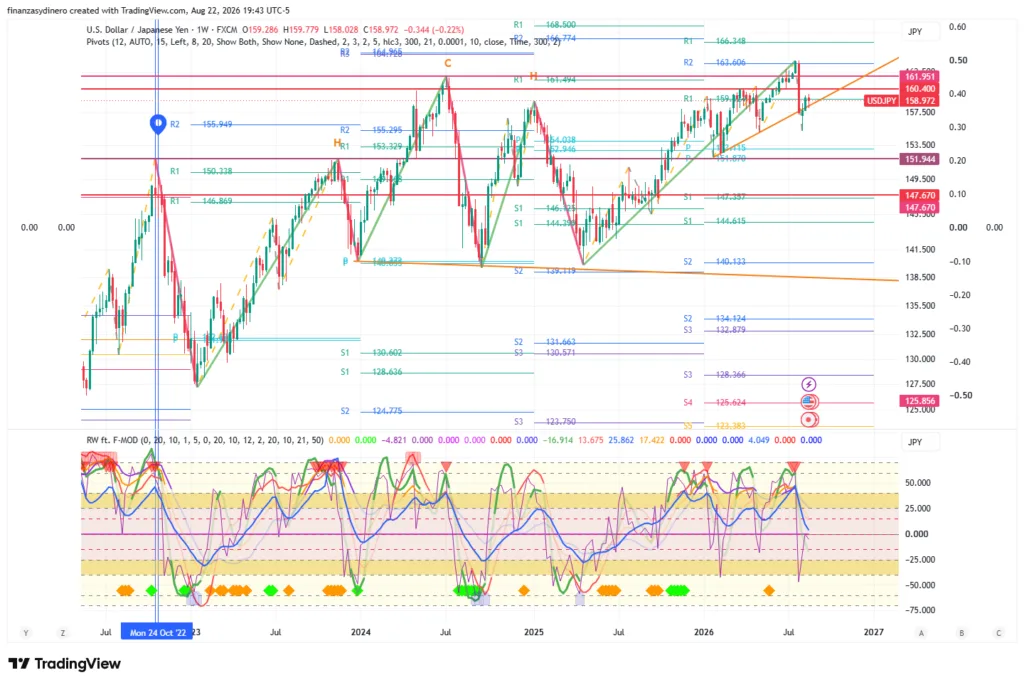Image resolution: width=1024 pixels, height=685 pixels.
Task: Click the S1 128.636 pivot label
Action: 371,372
